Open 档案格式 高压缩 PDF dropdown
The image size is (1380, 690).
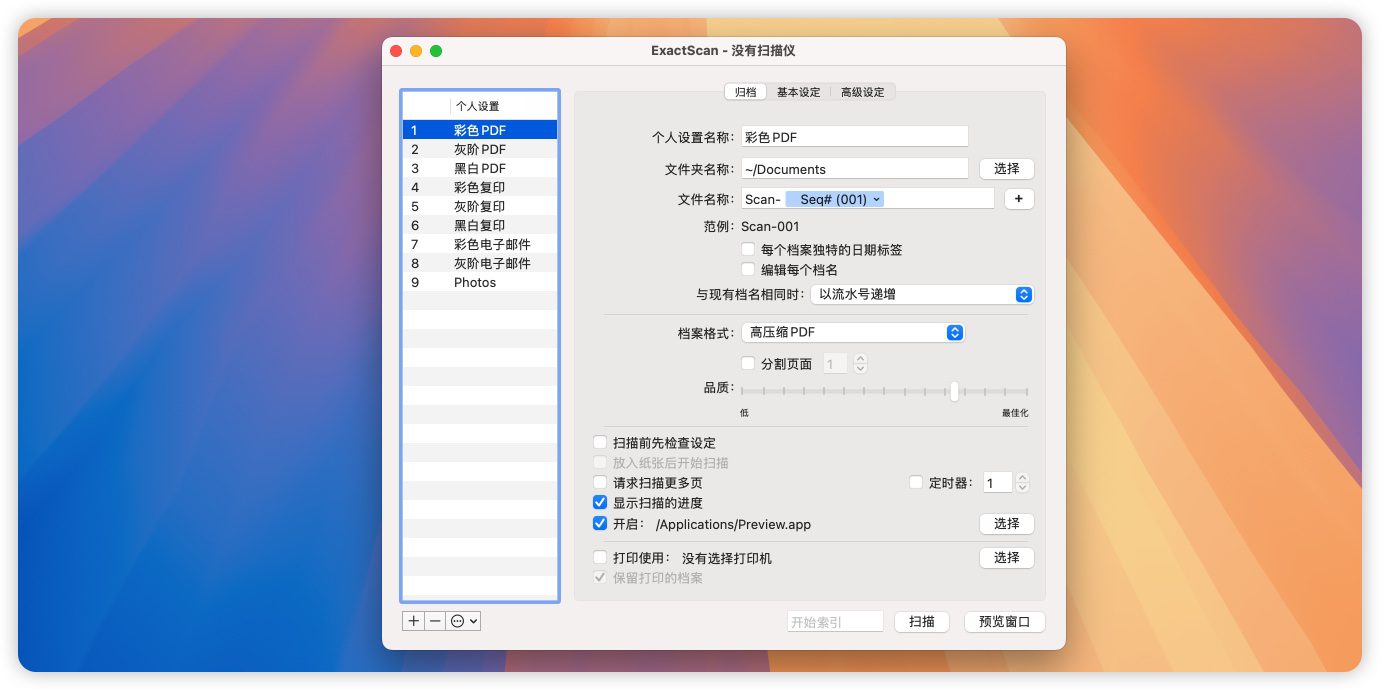point(853,332)
